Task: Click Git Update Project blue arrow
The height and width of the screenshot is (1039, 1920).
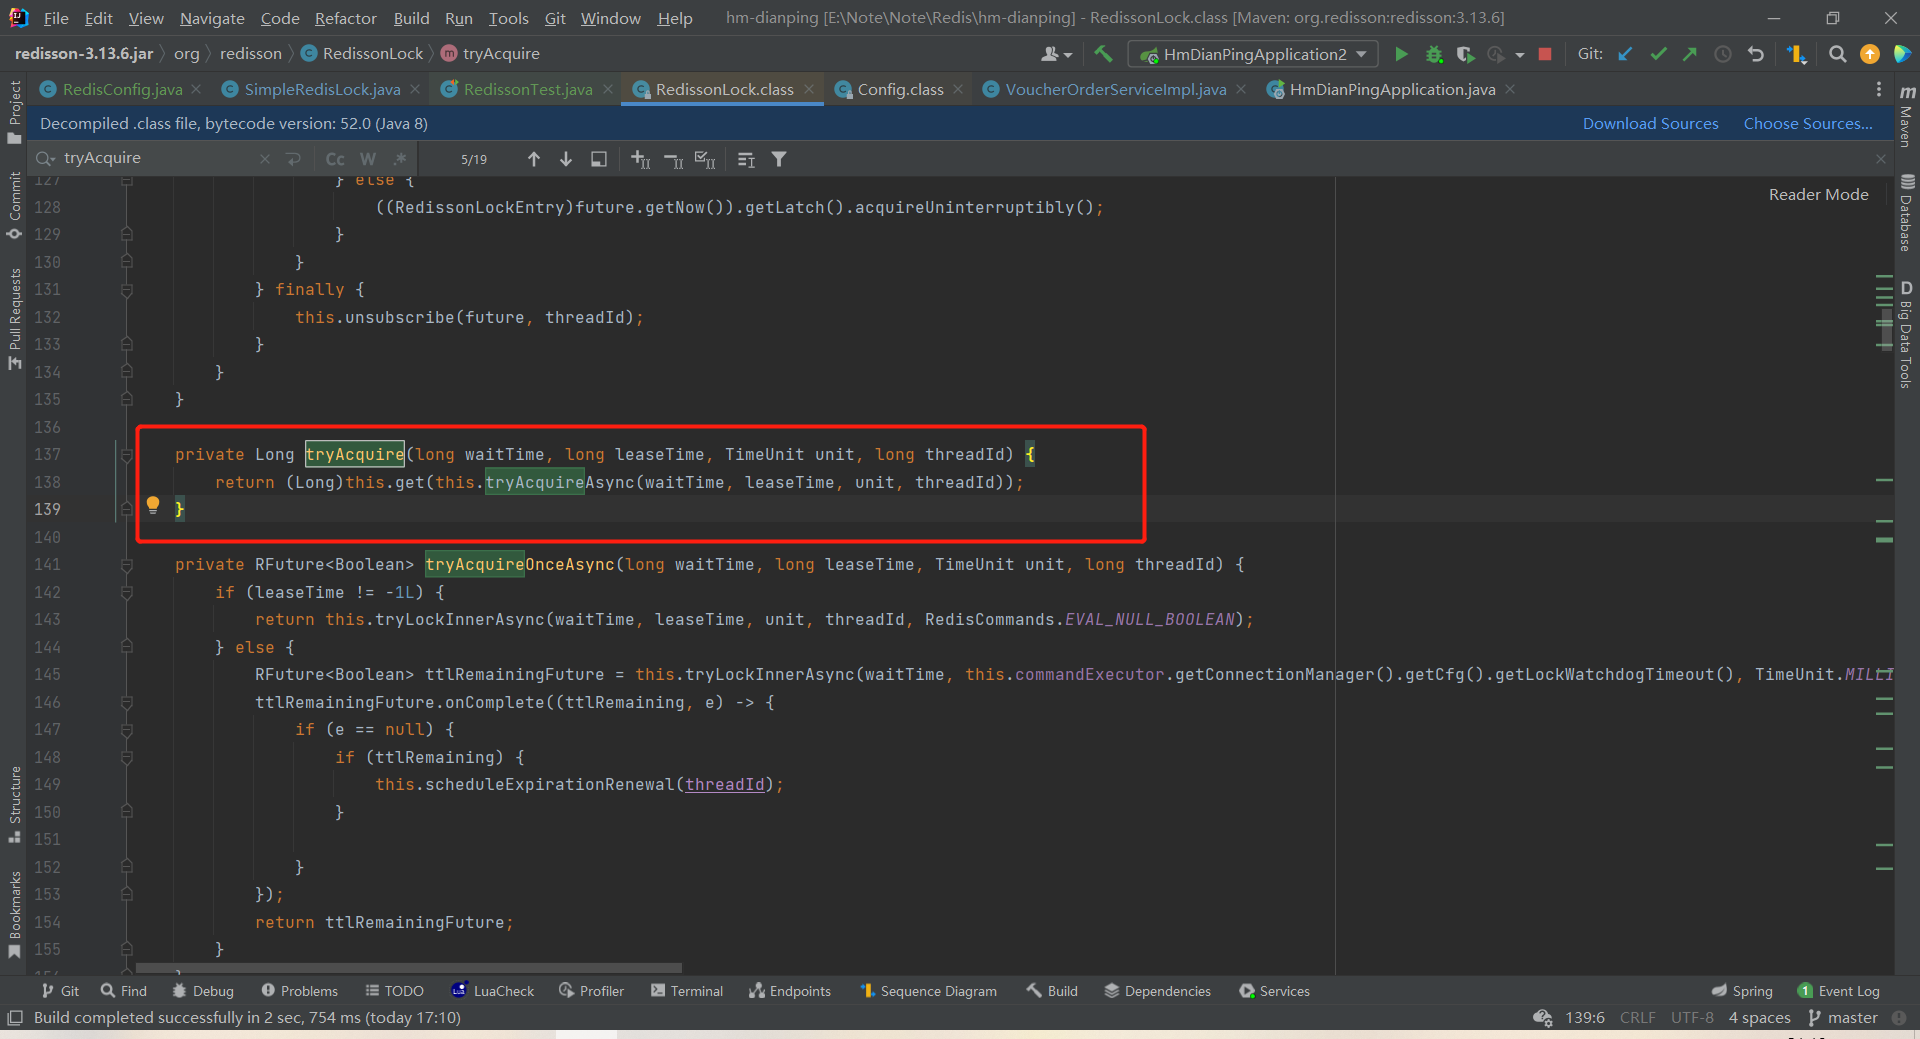Action: (x=1625, y=54)
